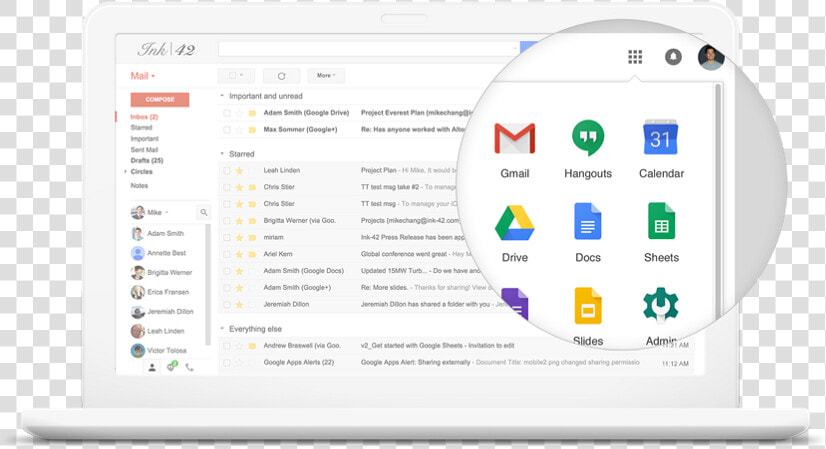Collapse the 'Important and unread' section
This screenshot has width=826, height=449.
tap(222, 96)
